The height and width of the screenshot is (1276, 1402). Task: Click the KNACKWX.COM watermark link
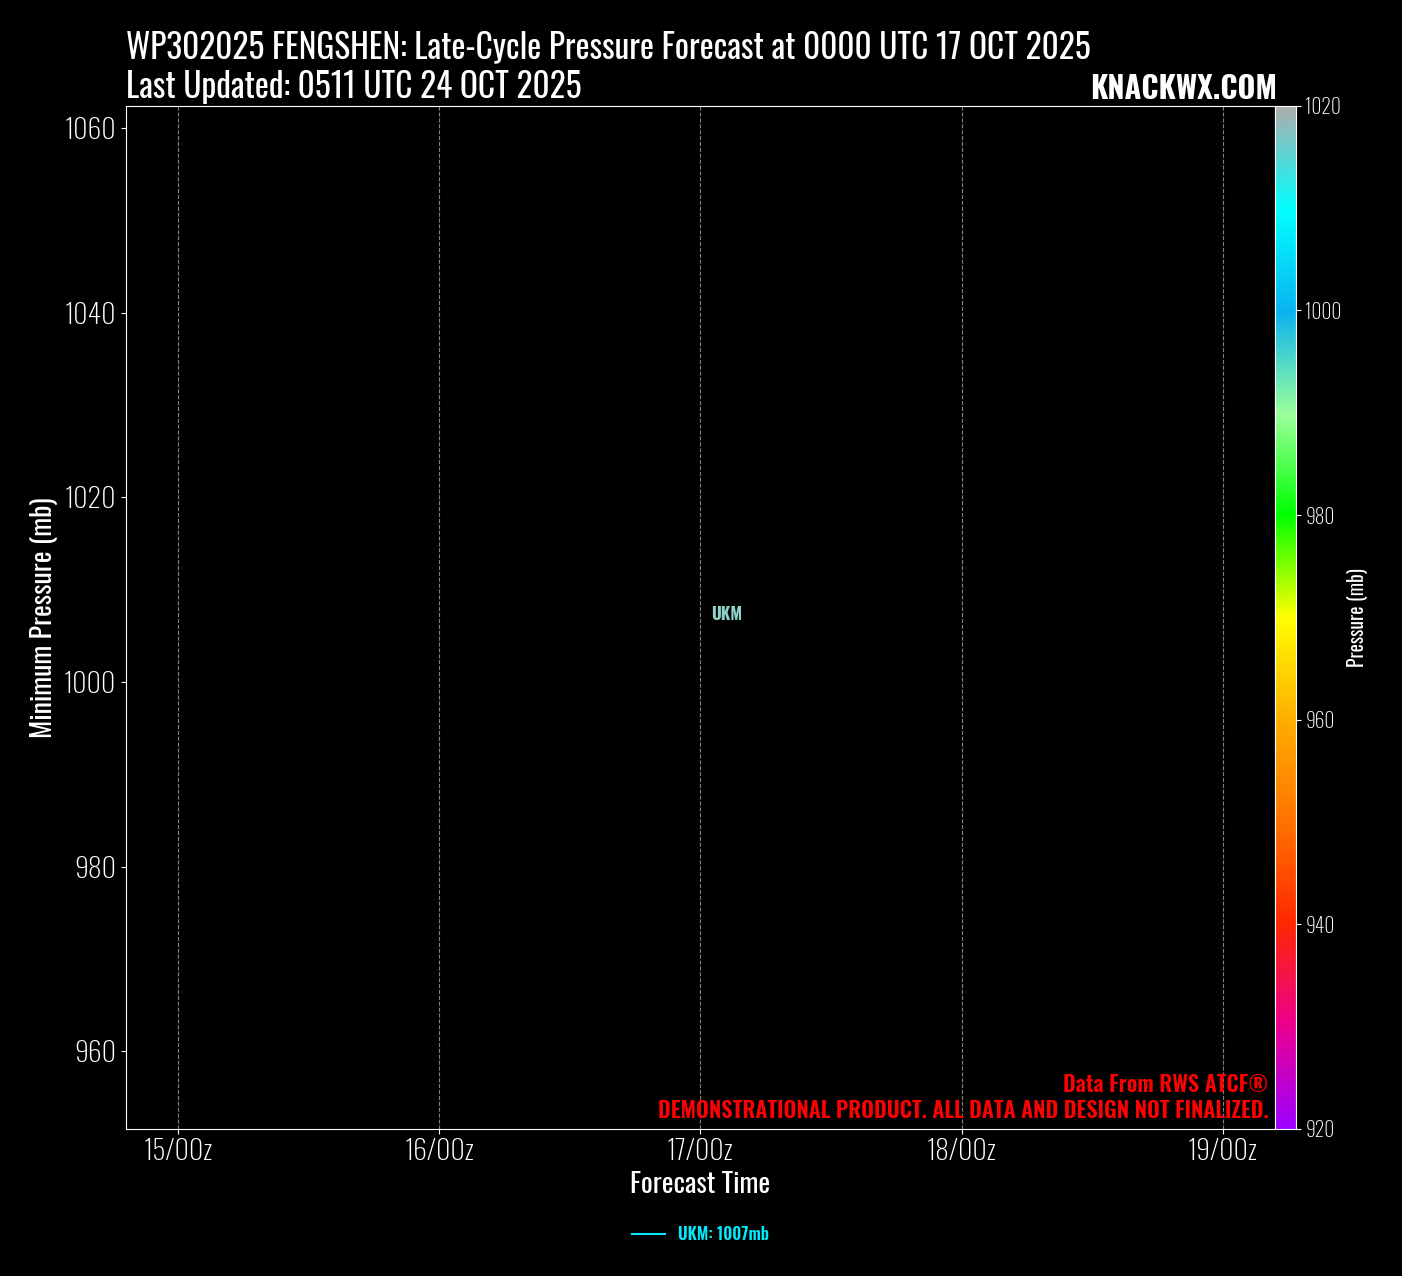click(x=1183, y=88)
